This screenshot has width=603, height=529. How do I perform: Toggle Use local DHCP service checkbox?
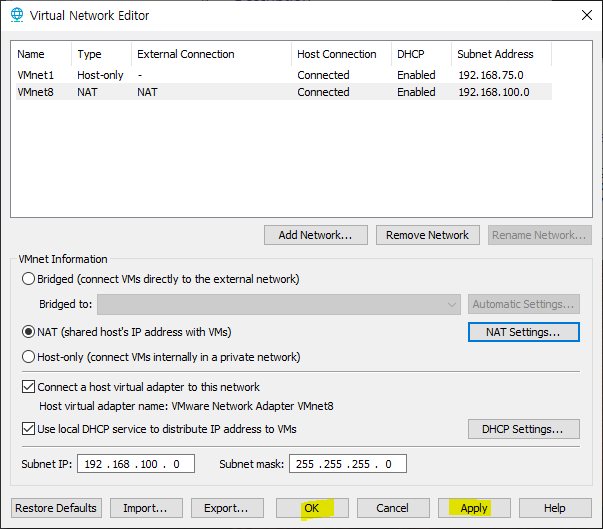28,429
